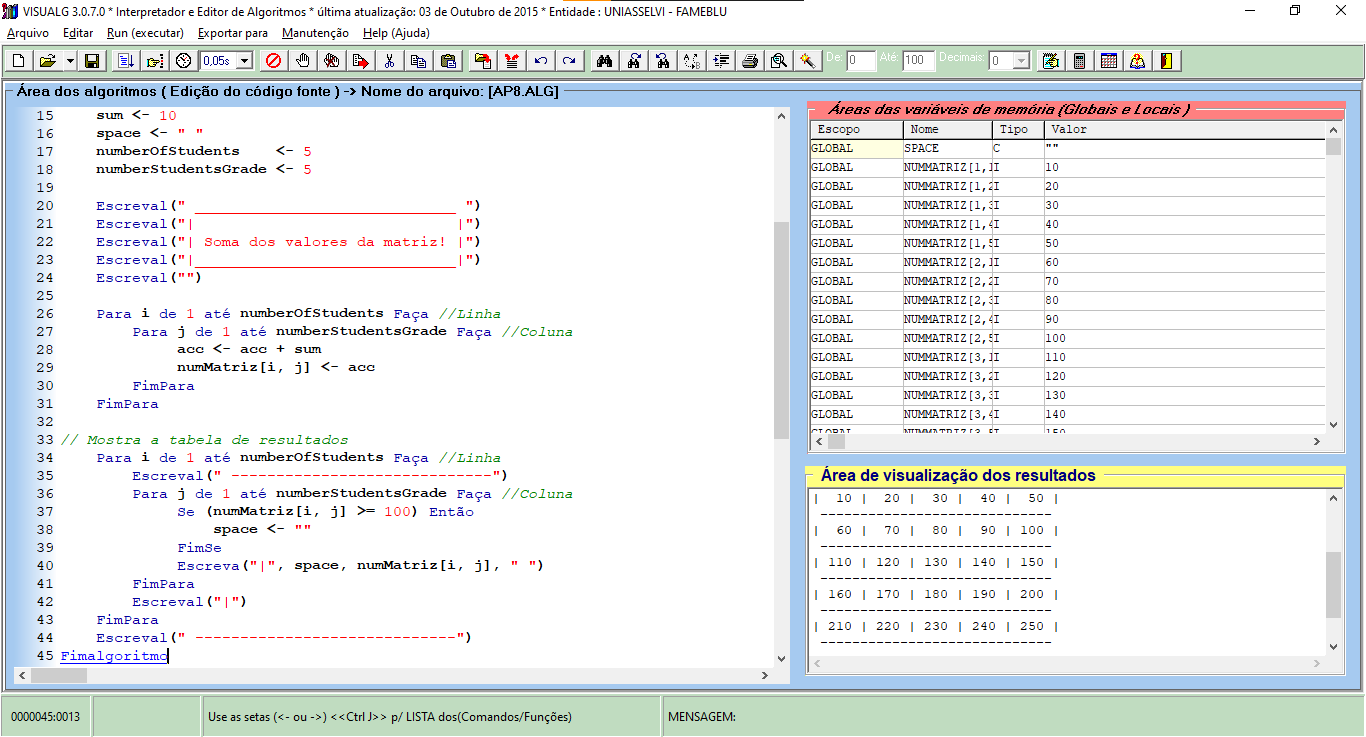
Task: Click the timer clock icon
Action: tap(183, 61)
